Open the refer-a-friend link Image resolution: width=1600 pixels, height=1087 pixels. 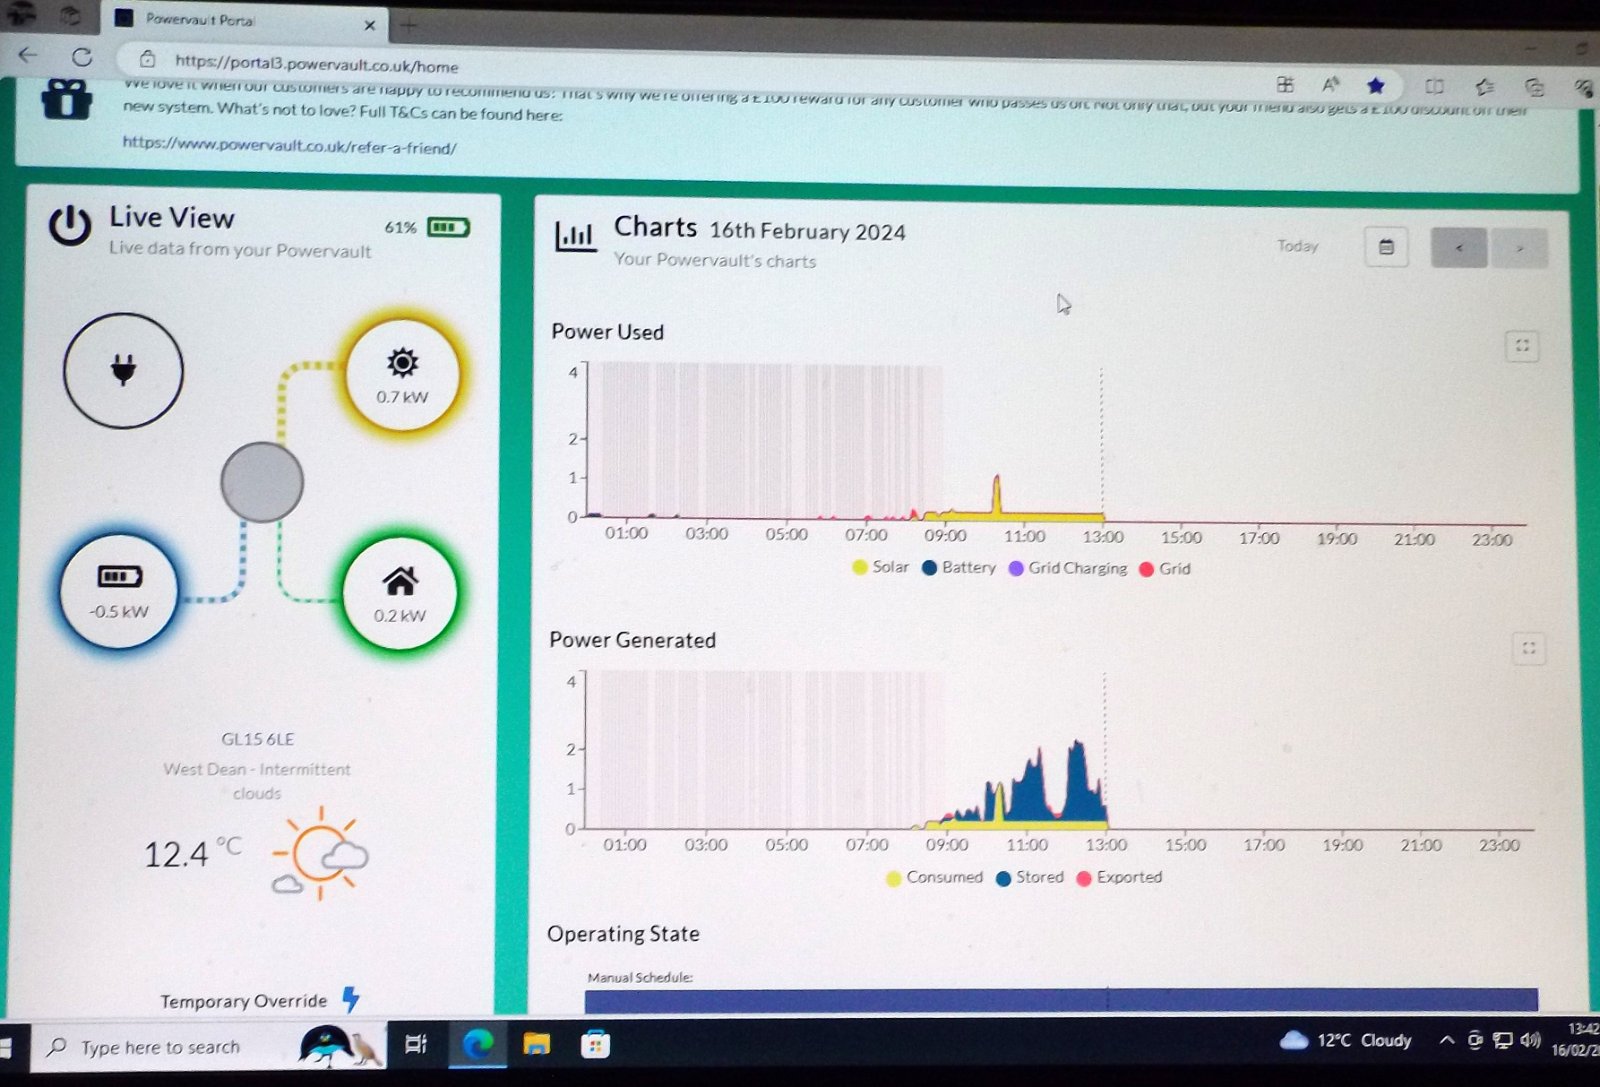(x=289, y=147)
